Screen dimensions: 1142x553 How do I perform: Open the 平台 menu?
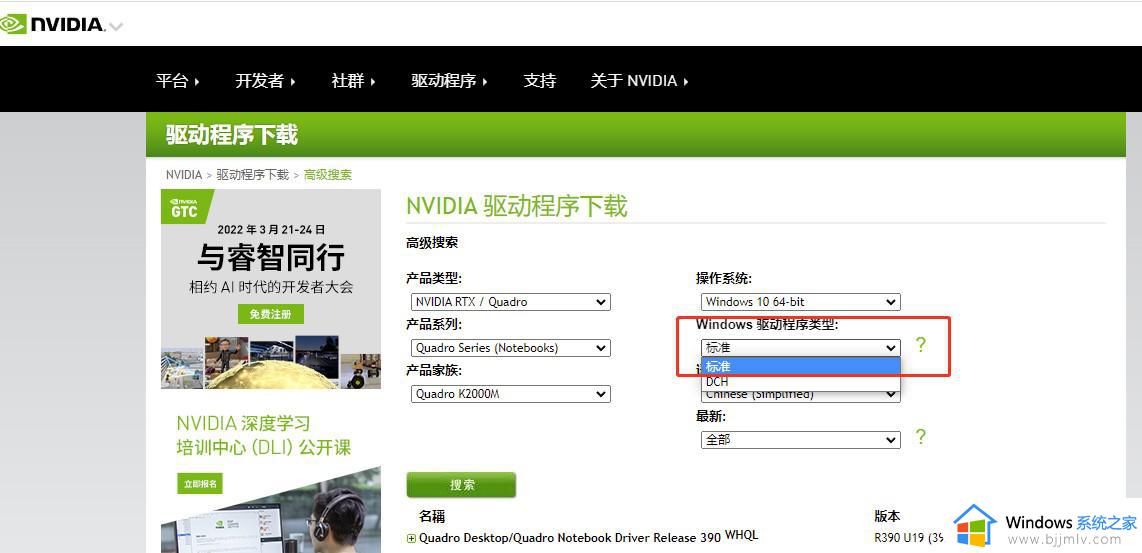[178, 81]
